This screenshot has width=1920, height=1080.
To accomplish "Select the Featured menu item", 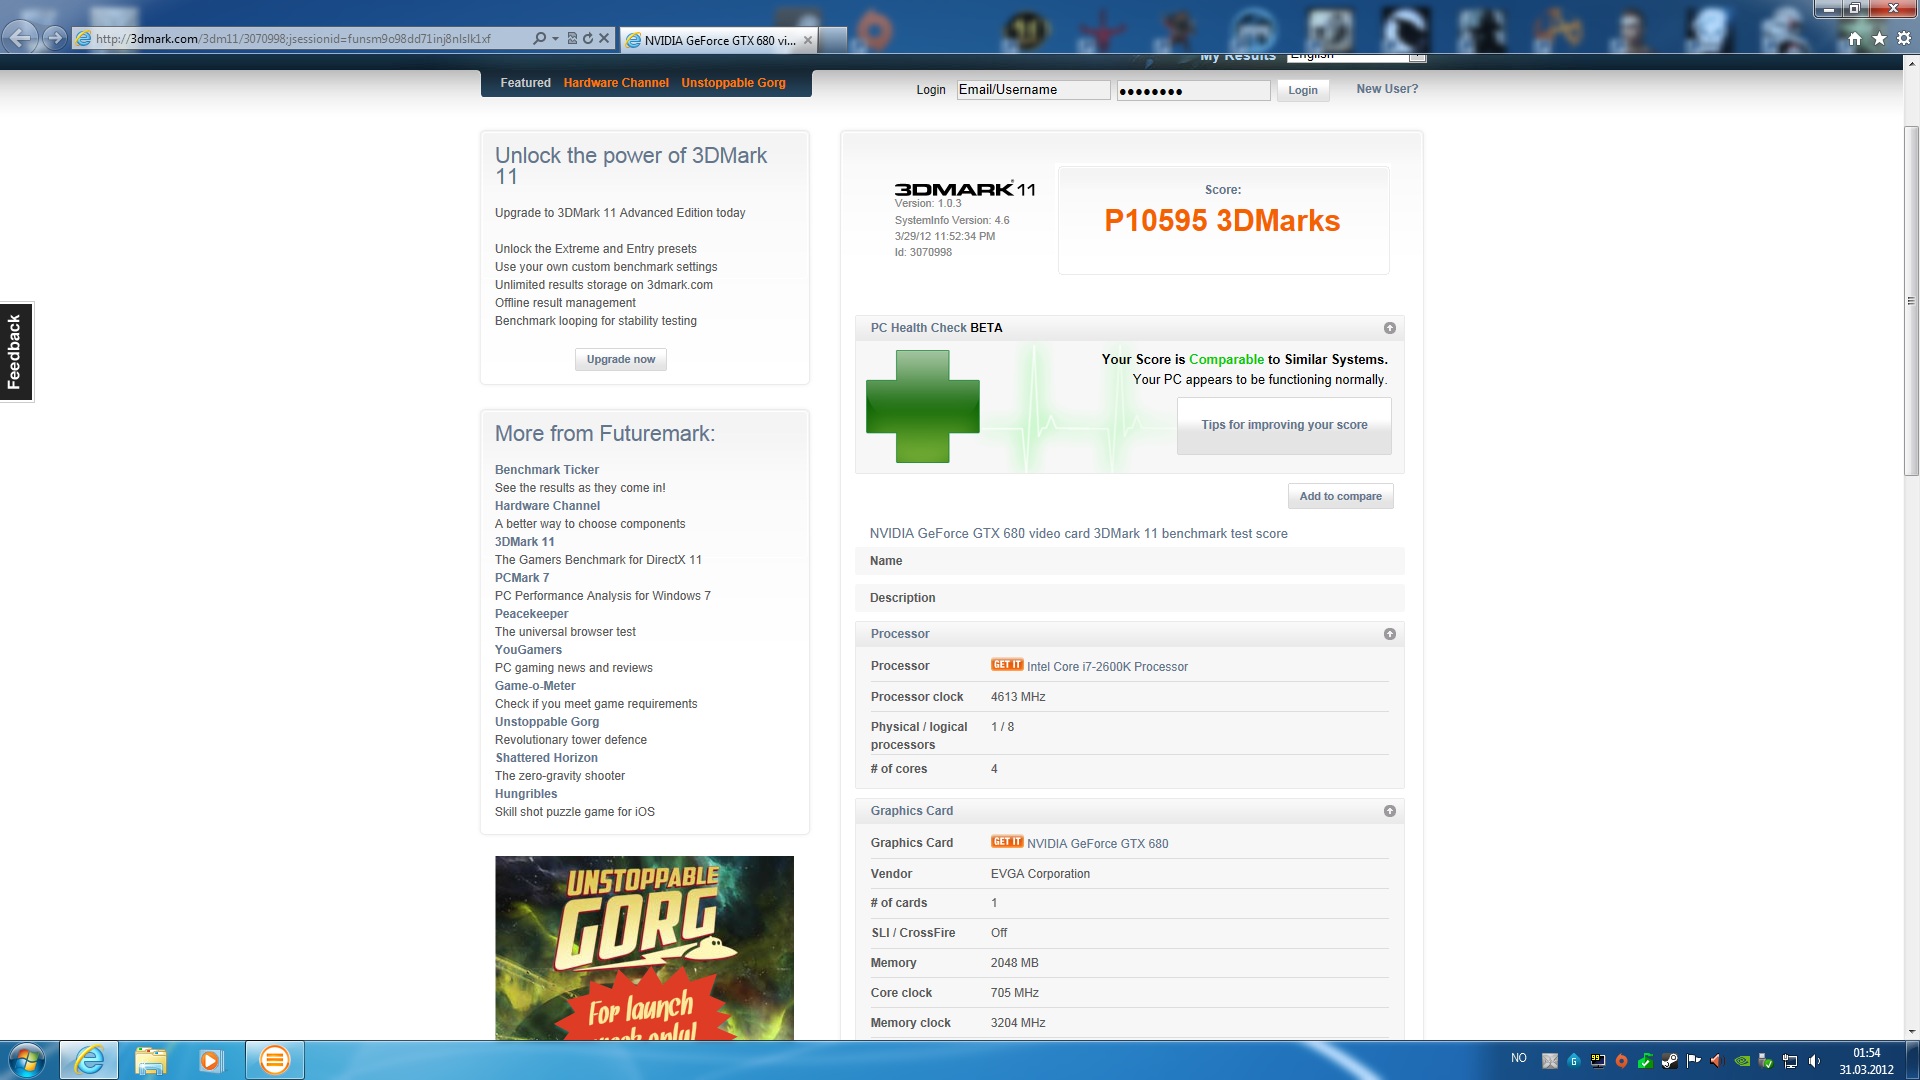I will click(525, 83).
